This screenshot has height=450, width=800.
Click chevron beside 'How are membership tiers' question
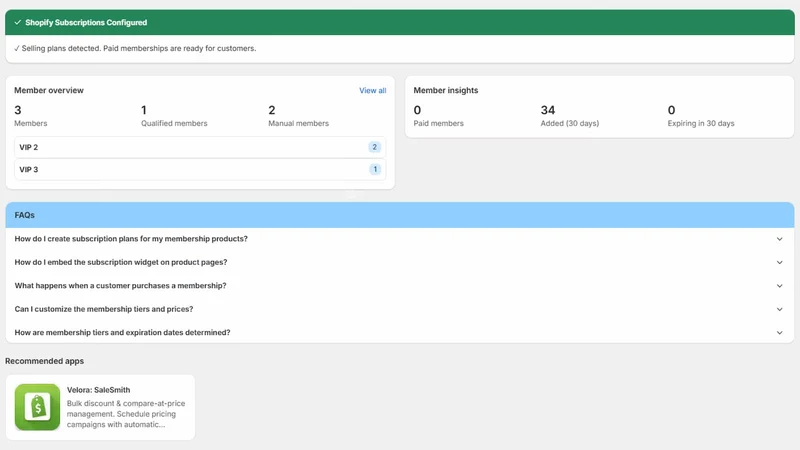pyautogui.click(x=780, y=333)
